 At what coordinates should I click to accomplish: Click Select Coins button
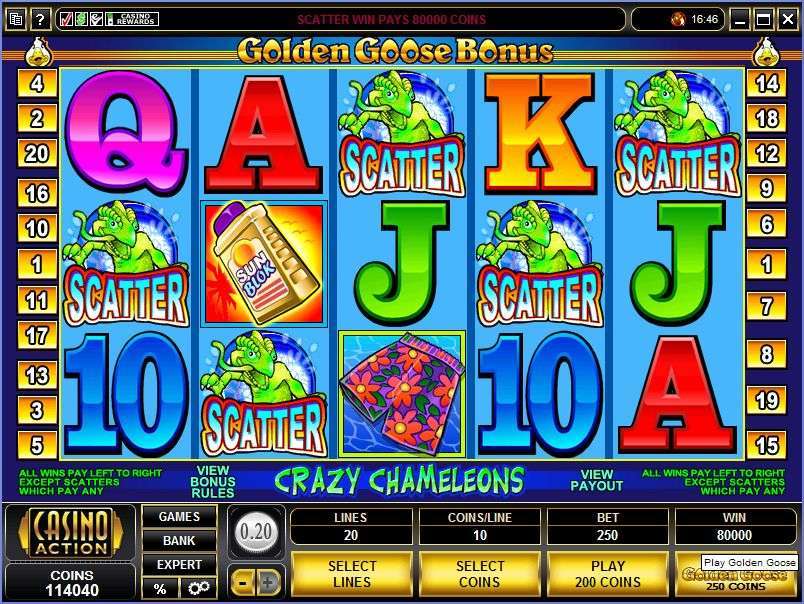tap(480, 574)
